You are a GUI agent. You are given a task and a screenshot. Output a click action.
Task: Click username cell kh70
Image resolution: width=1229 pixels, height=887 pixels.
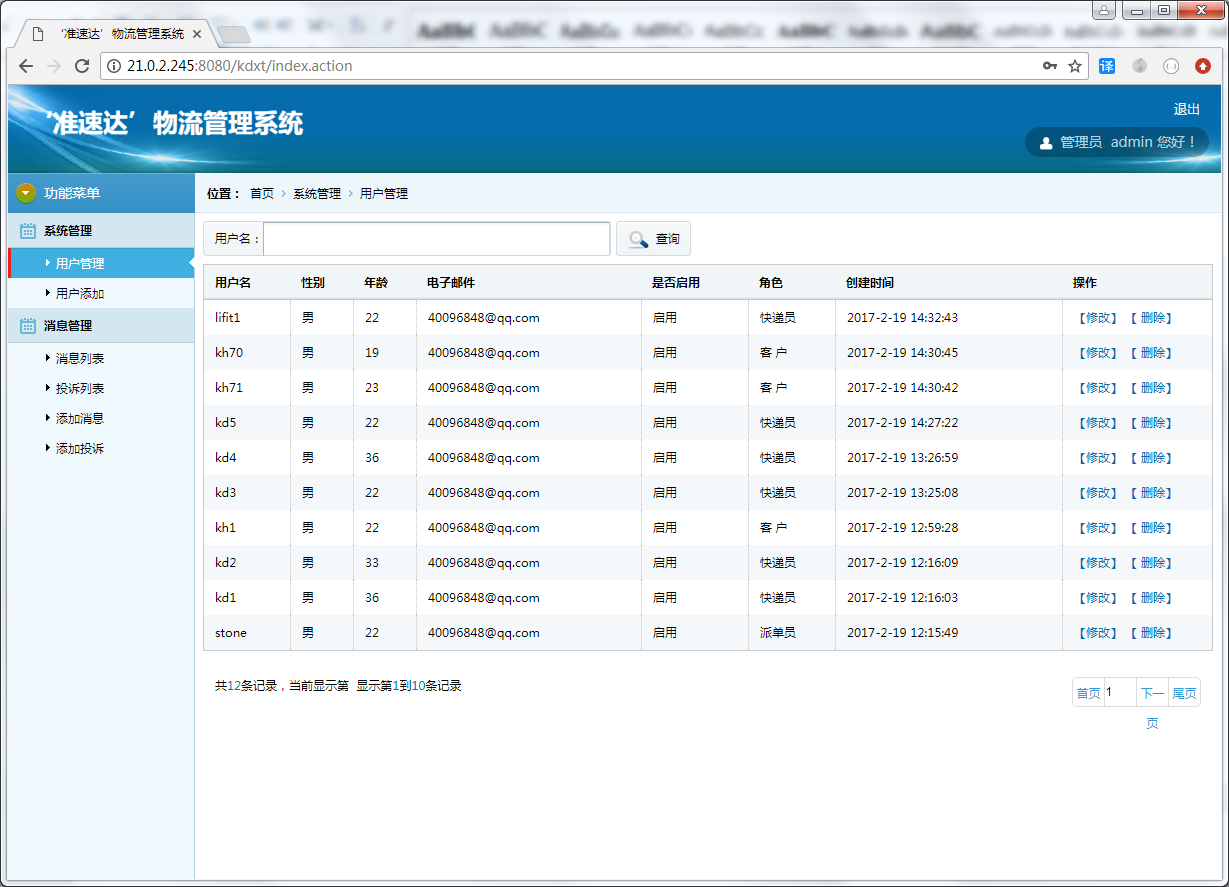[229, 352]
